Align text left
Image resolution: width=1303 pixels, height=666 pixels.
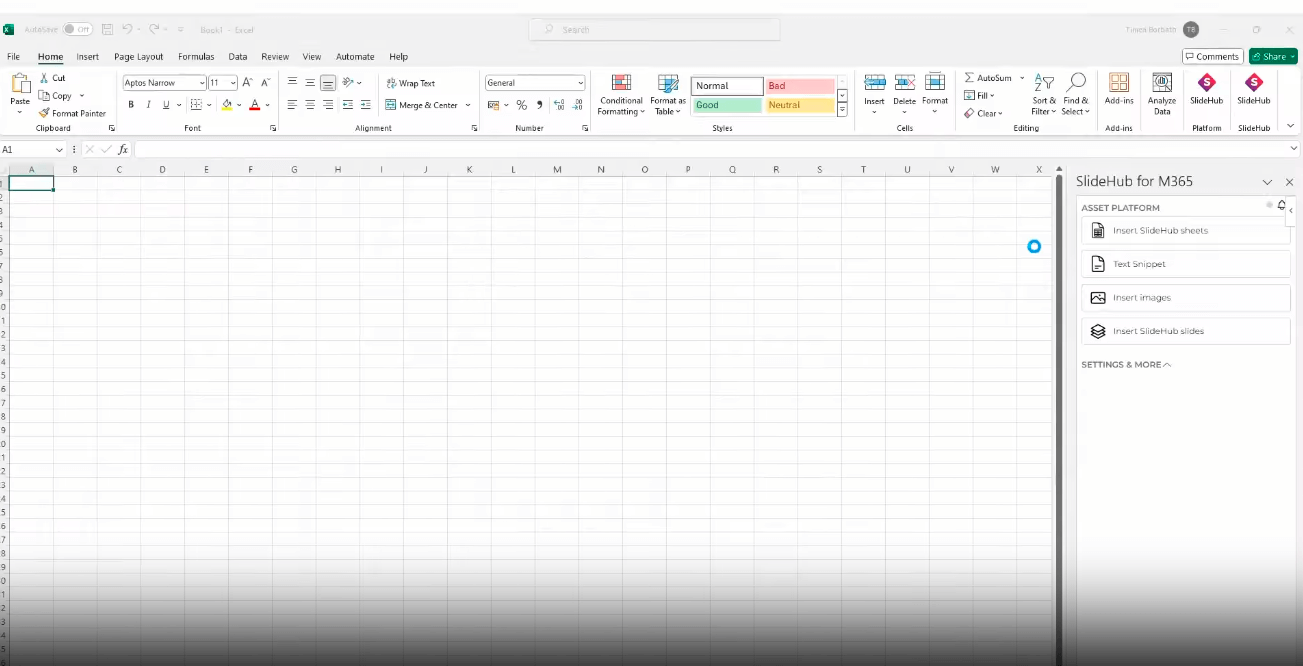click(292, 105)
